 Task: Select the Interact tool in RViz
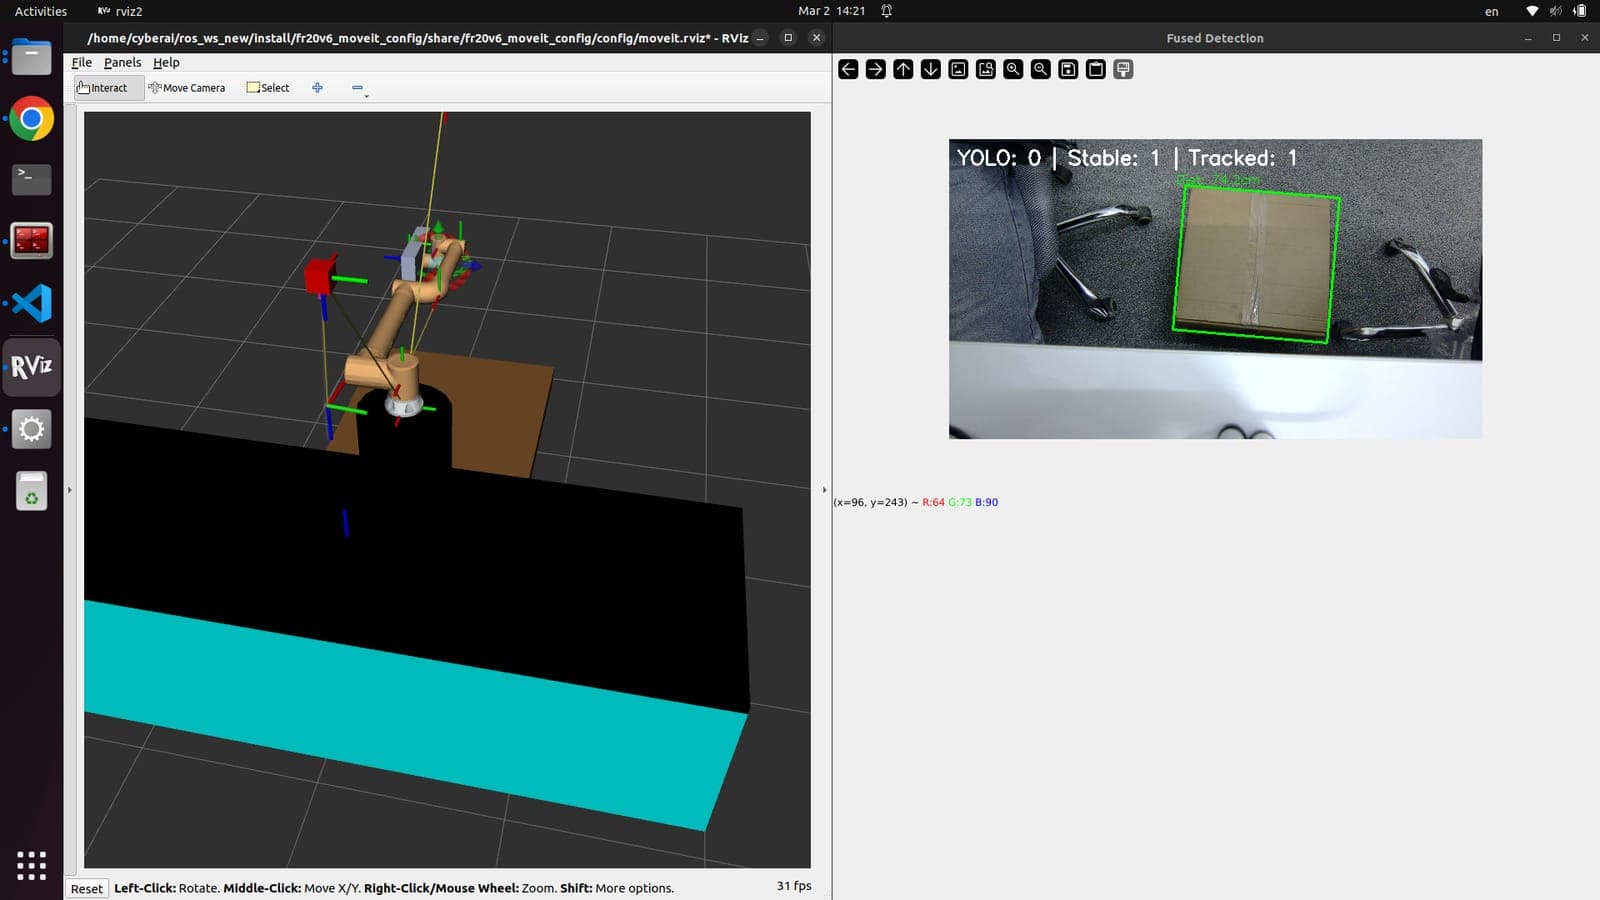tap(108, 88)
